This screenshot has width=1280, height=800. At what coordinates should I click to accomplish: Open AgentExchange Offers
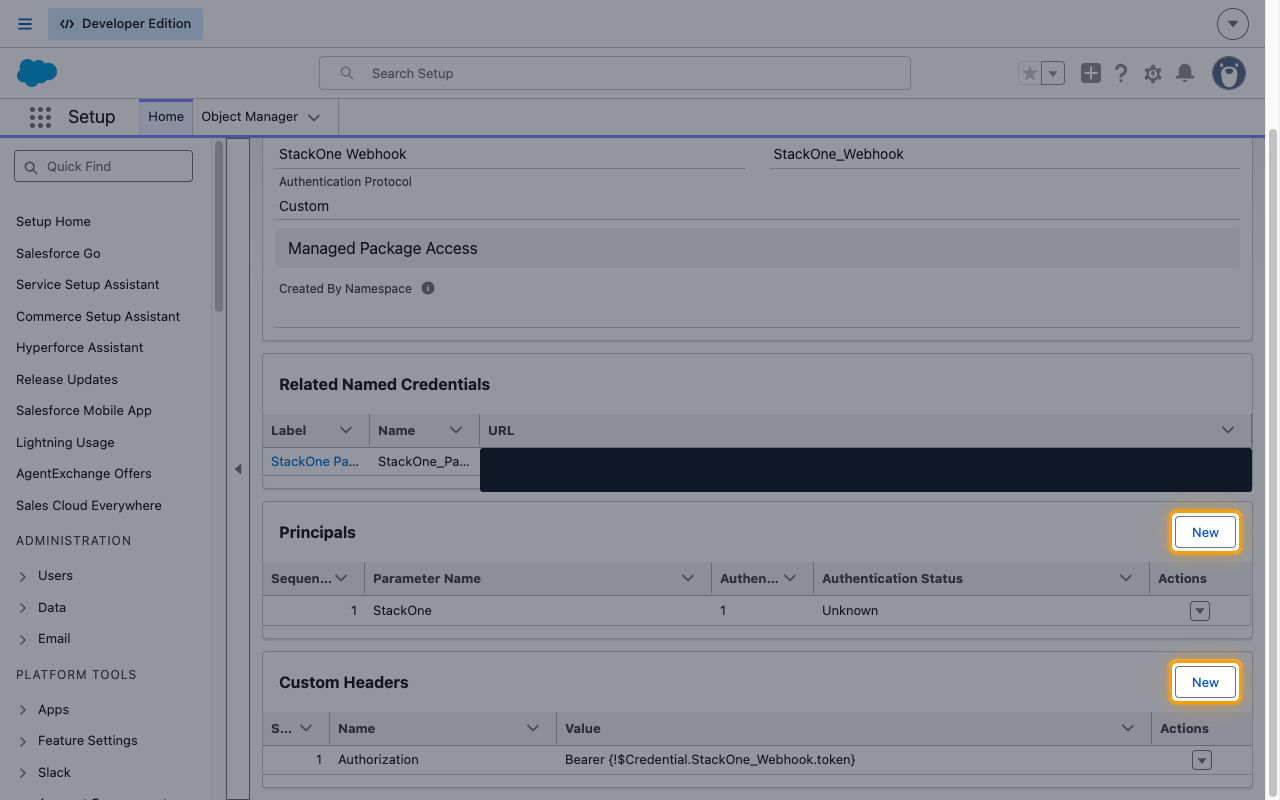tap(84, 474)
